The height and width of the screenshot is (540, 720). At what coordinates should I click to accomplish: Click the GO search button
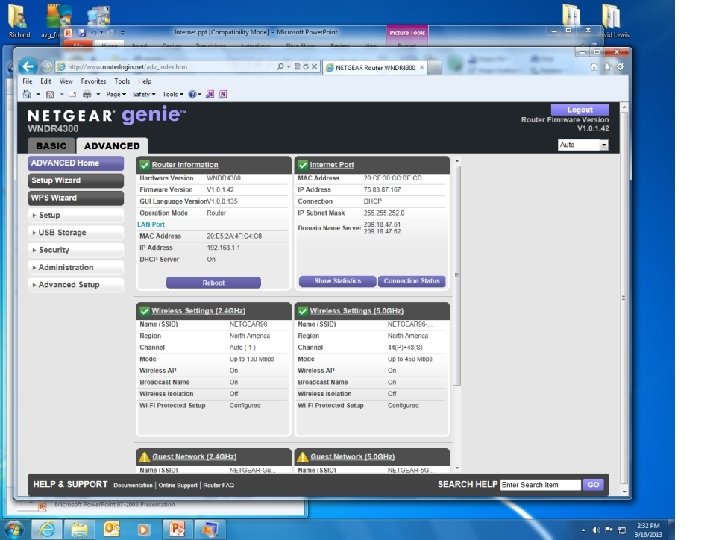pos(593,484)
